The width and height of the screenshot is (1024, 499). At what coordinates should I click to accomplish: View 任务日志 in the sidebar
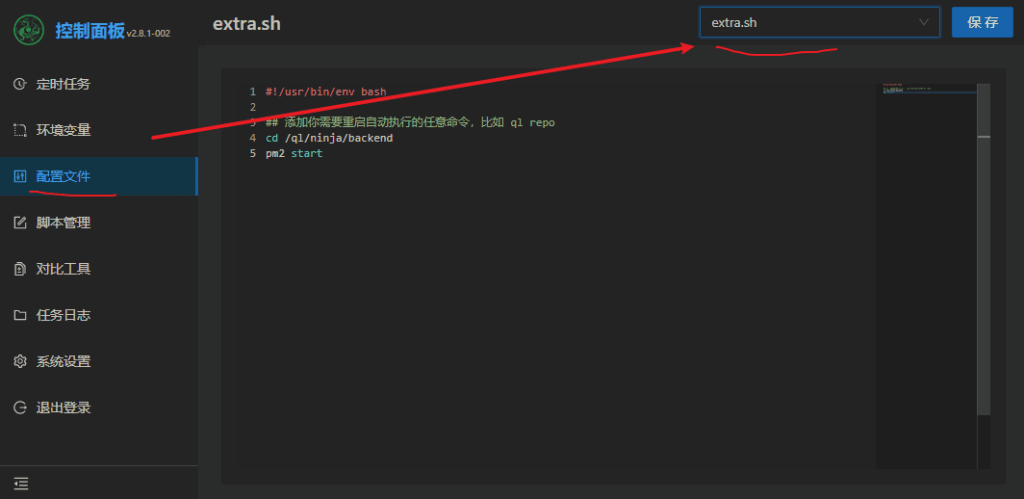pos(99,315)
